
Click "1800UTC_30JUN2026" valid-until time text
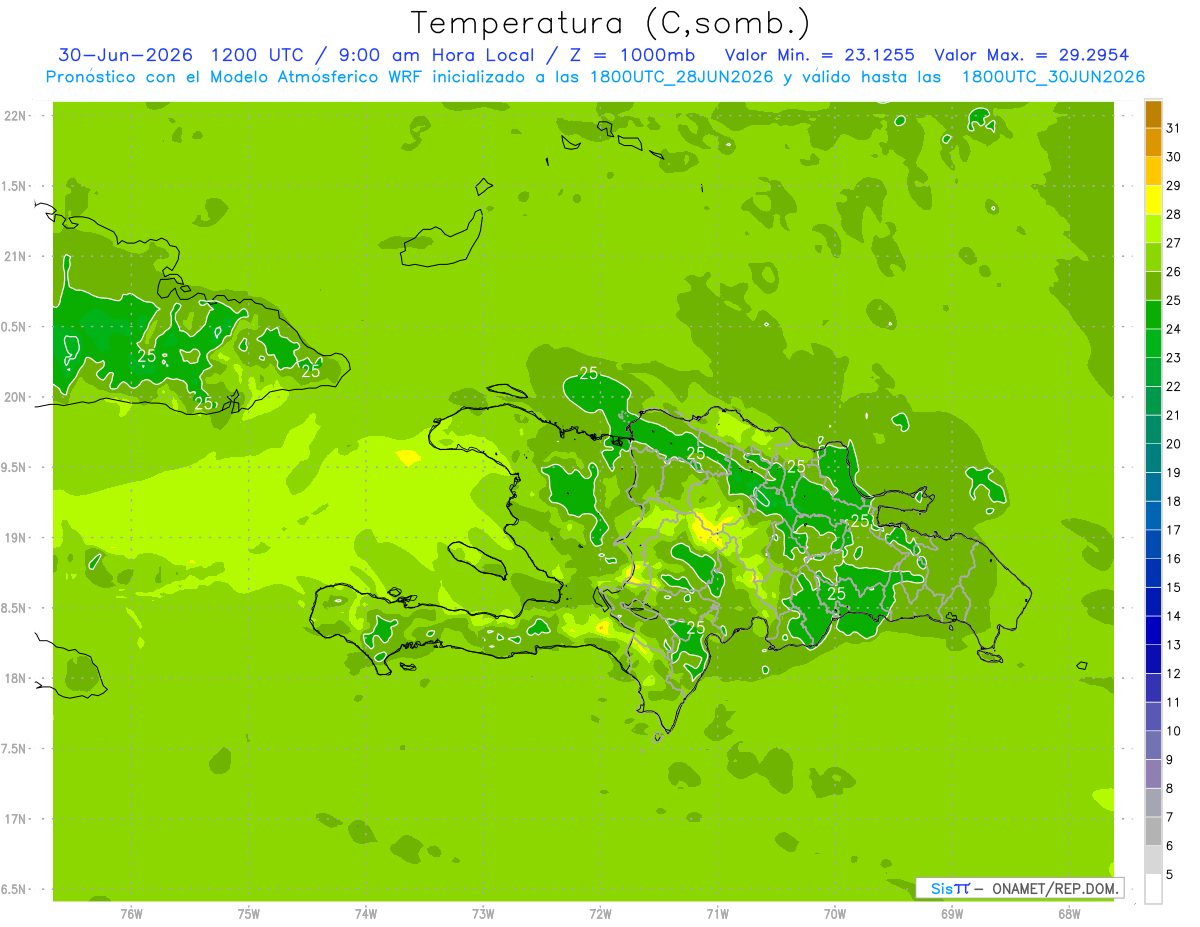coord(1053,77)
